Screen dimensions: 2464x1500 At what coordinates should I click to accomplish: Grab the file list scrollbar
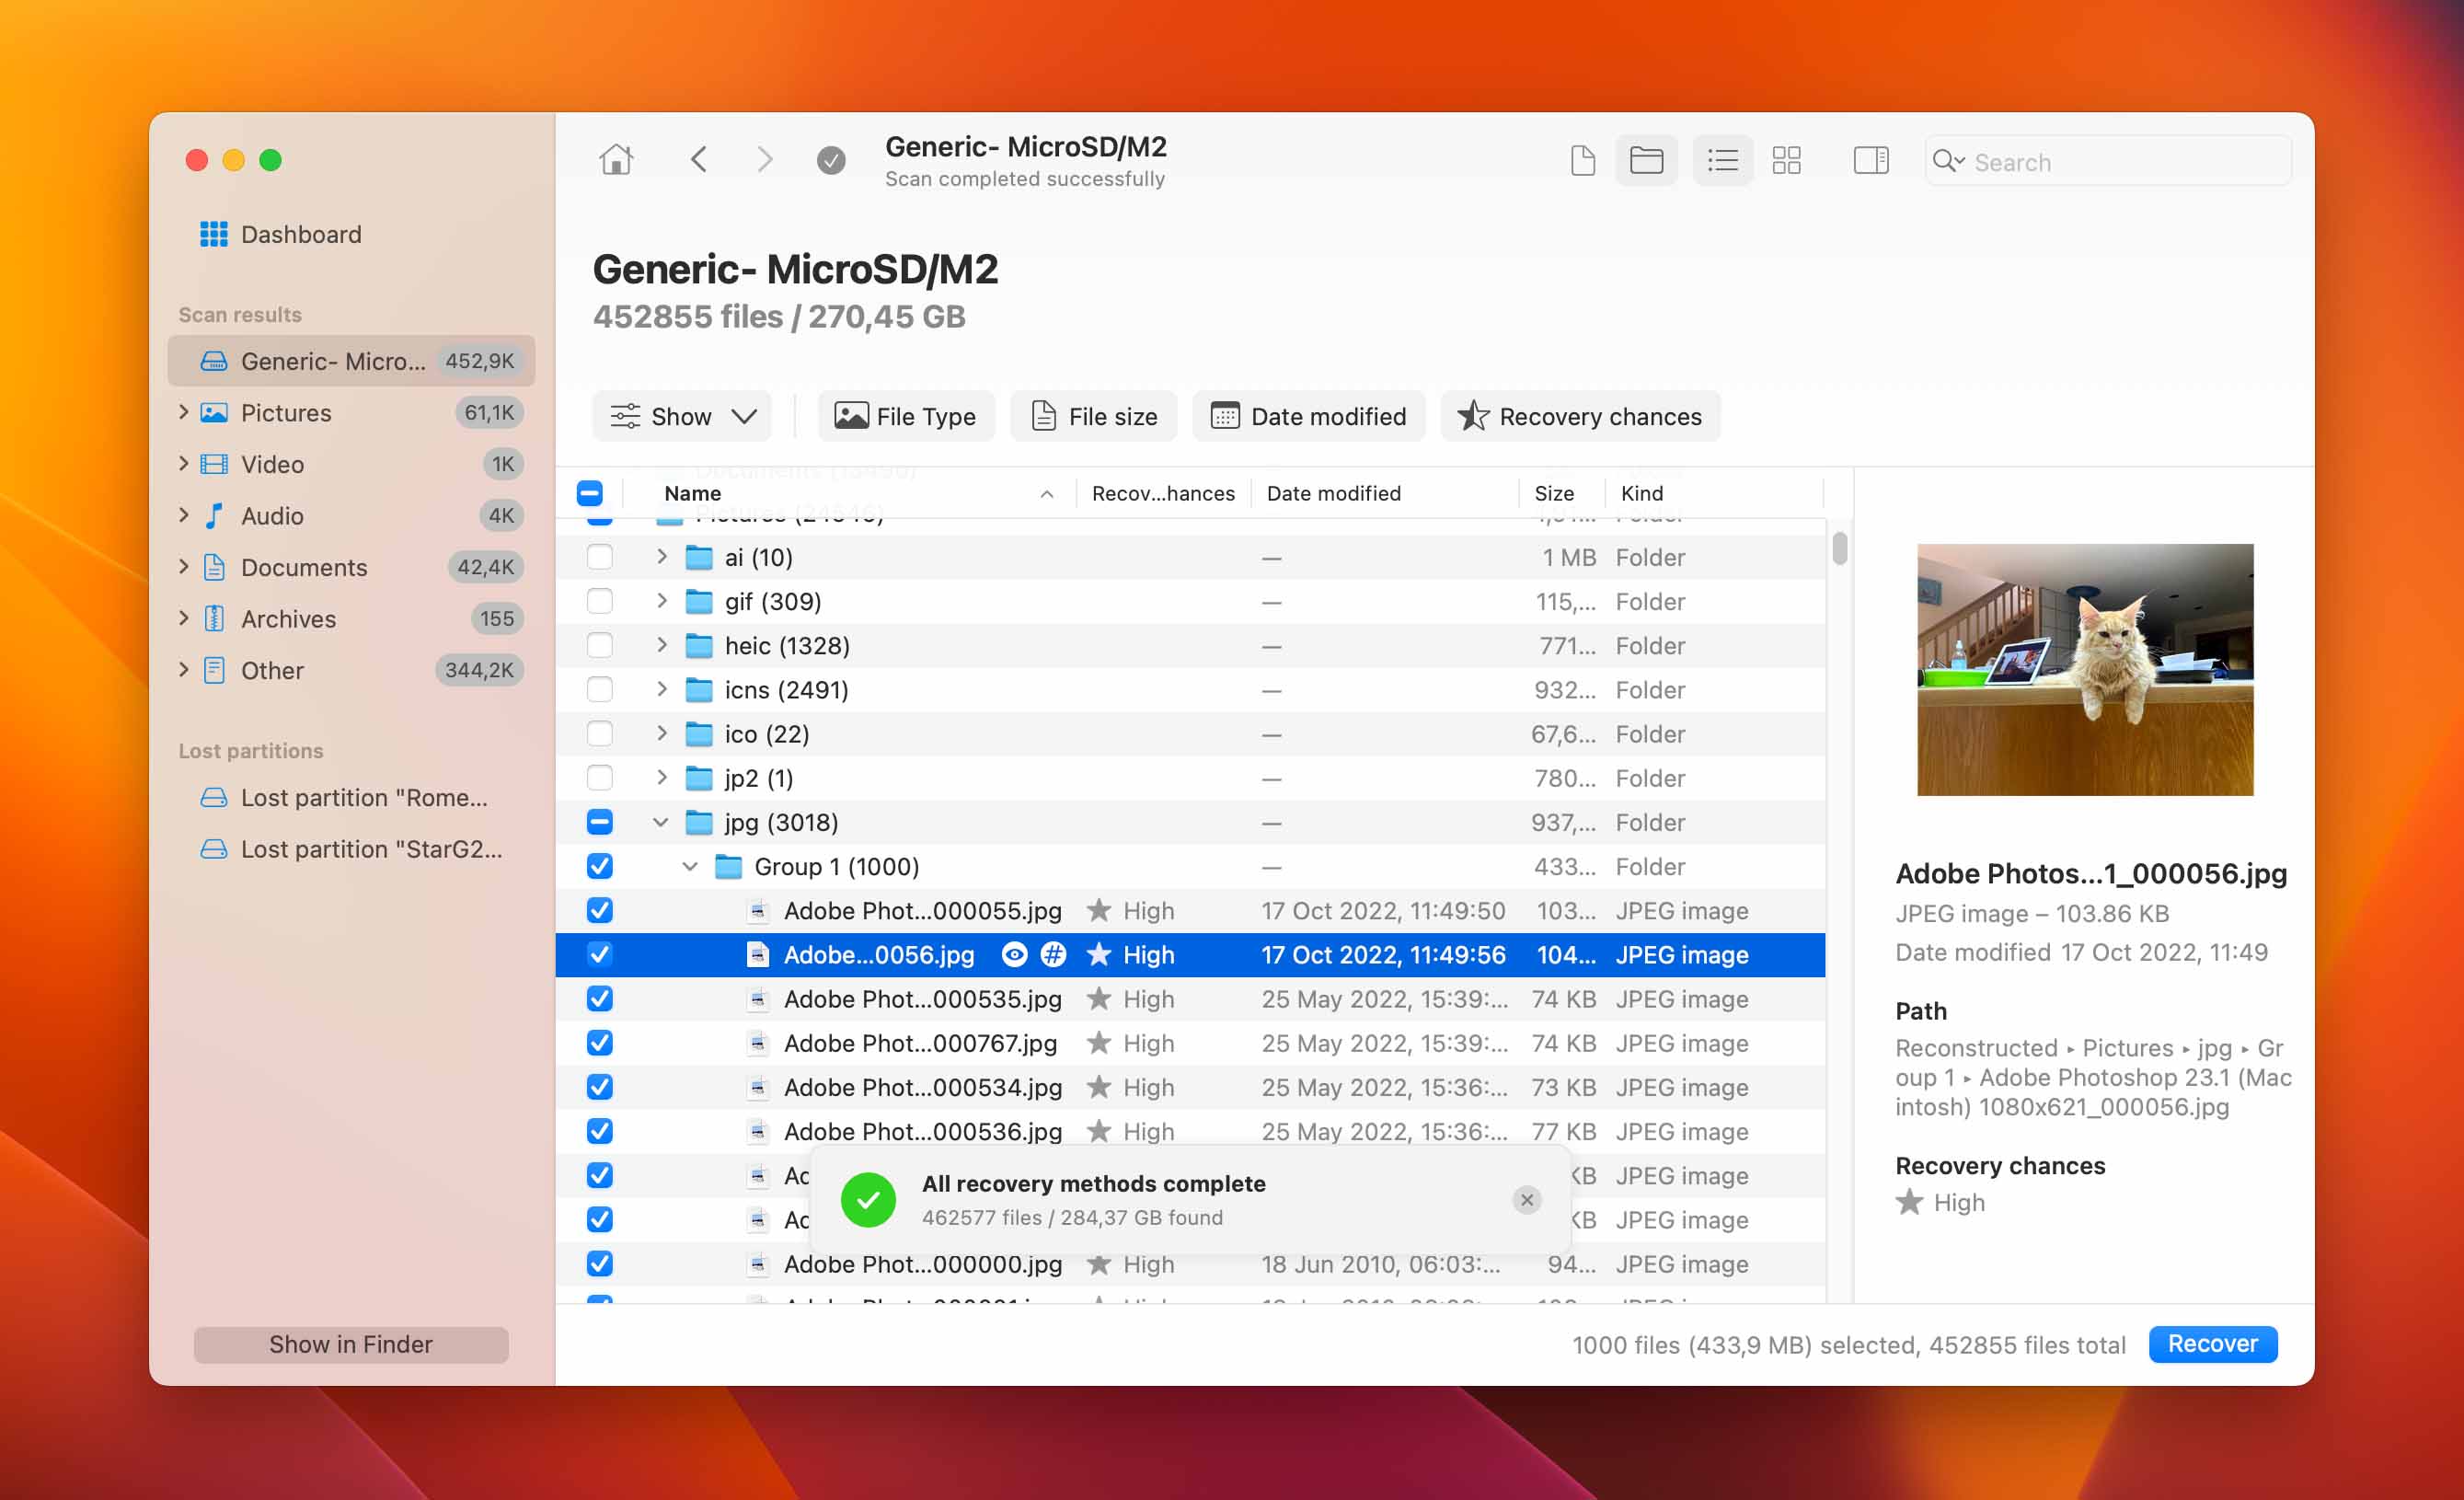(x=1839, y=549)
